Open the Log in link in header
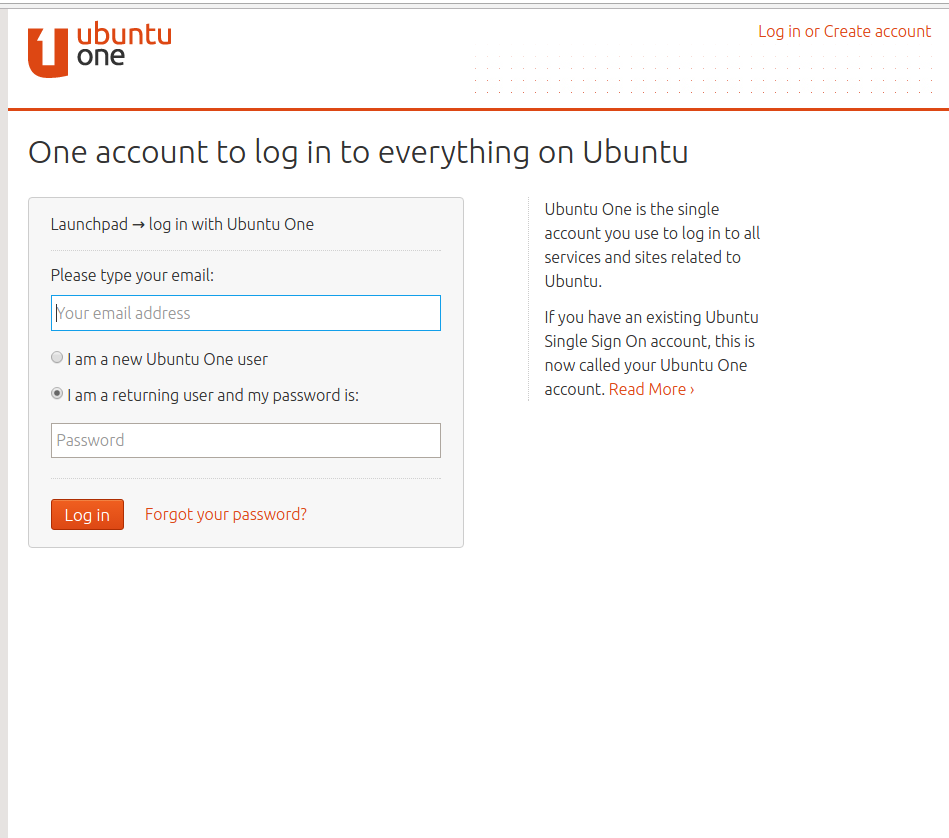 tap(779, 31)
